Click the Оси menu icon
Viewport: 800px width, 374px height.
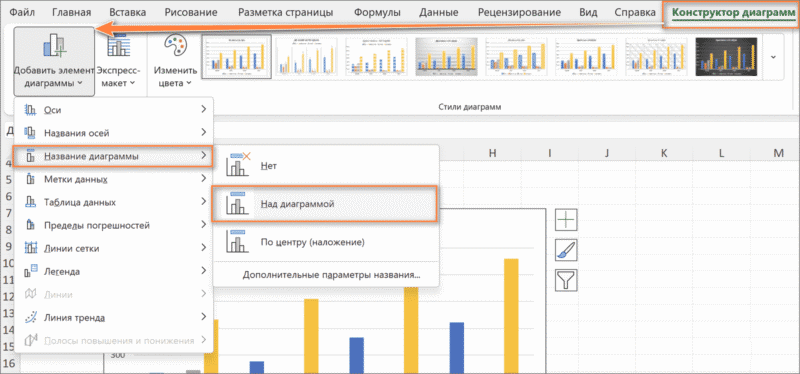31,109
